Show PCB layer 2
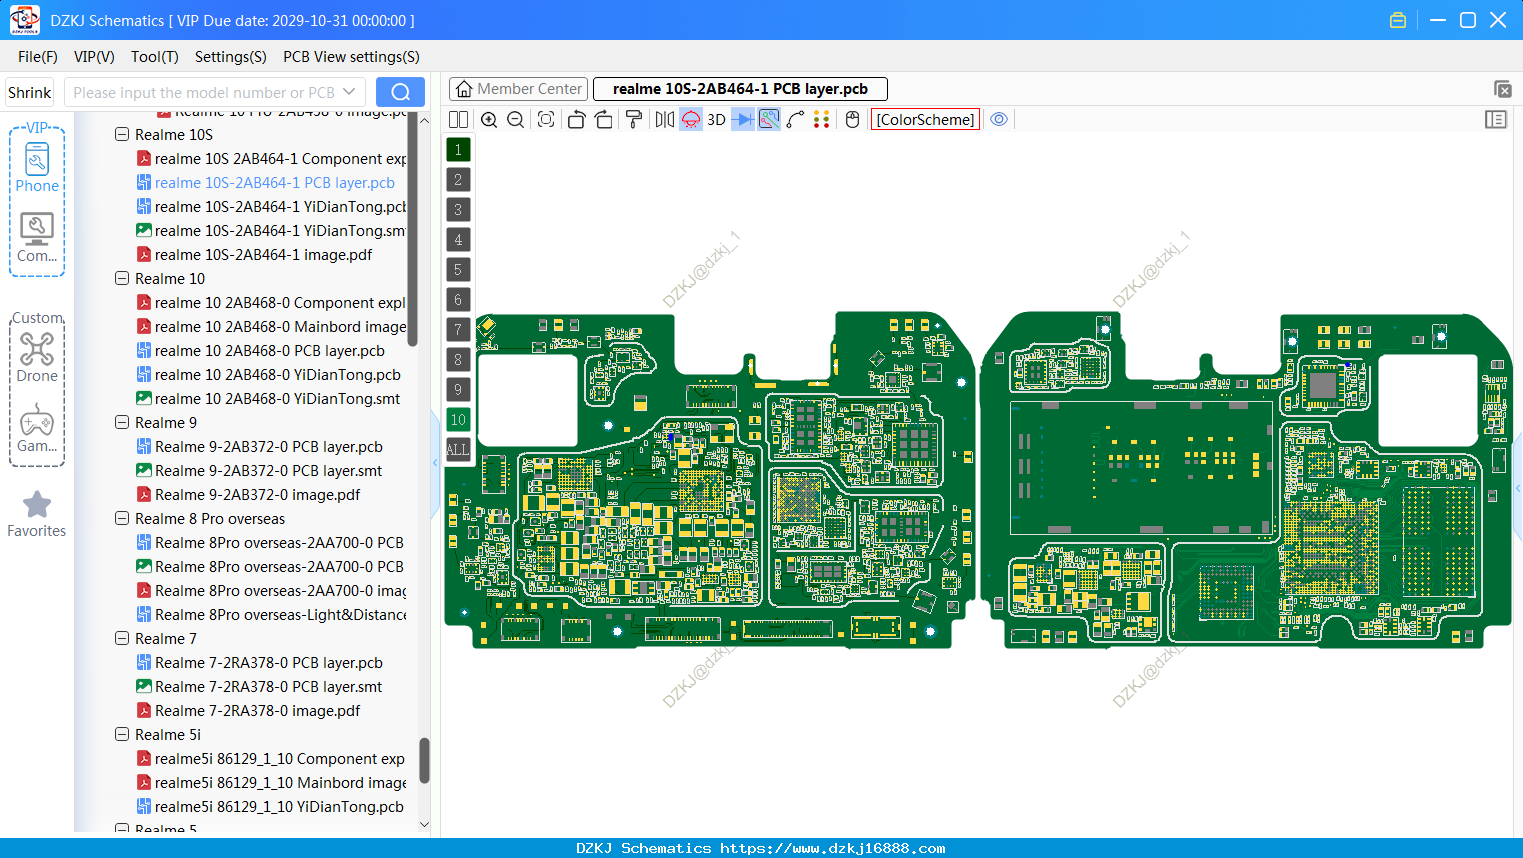The width and height of the screenshot is (1523, 858). point(458,180)
